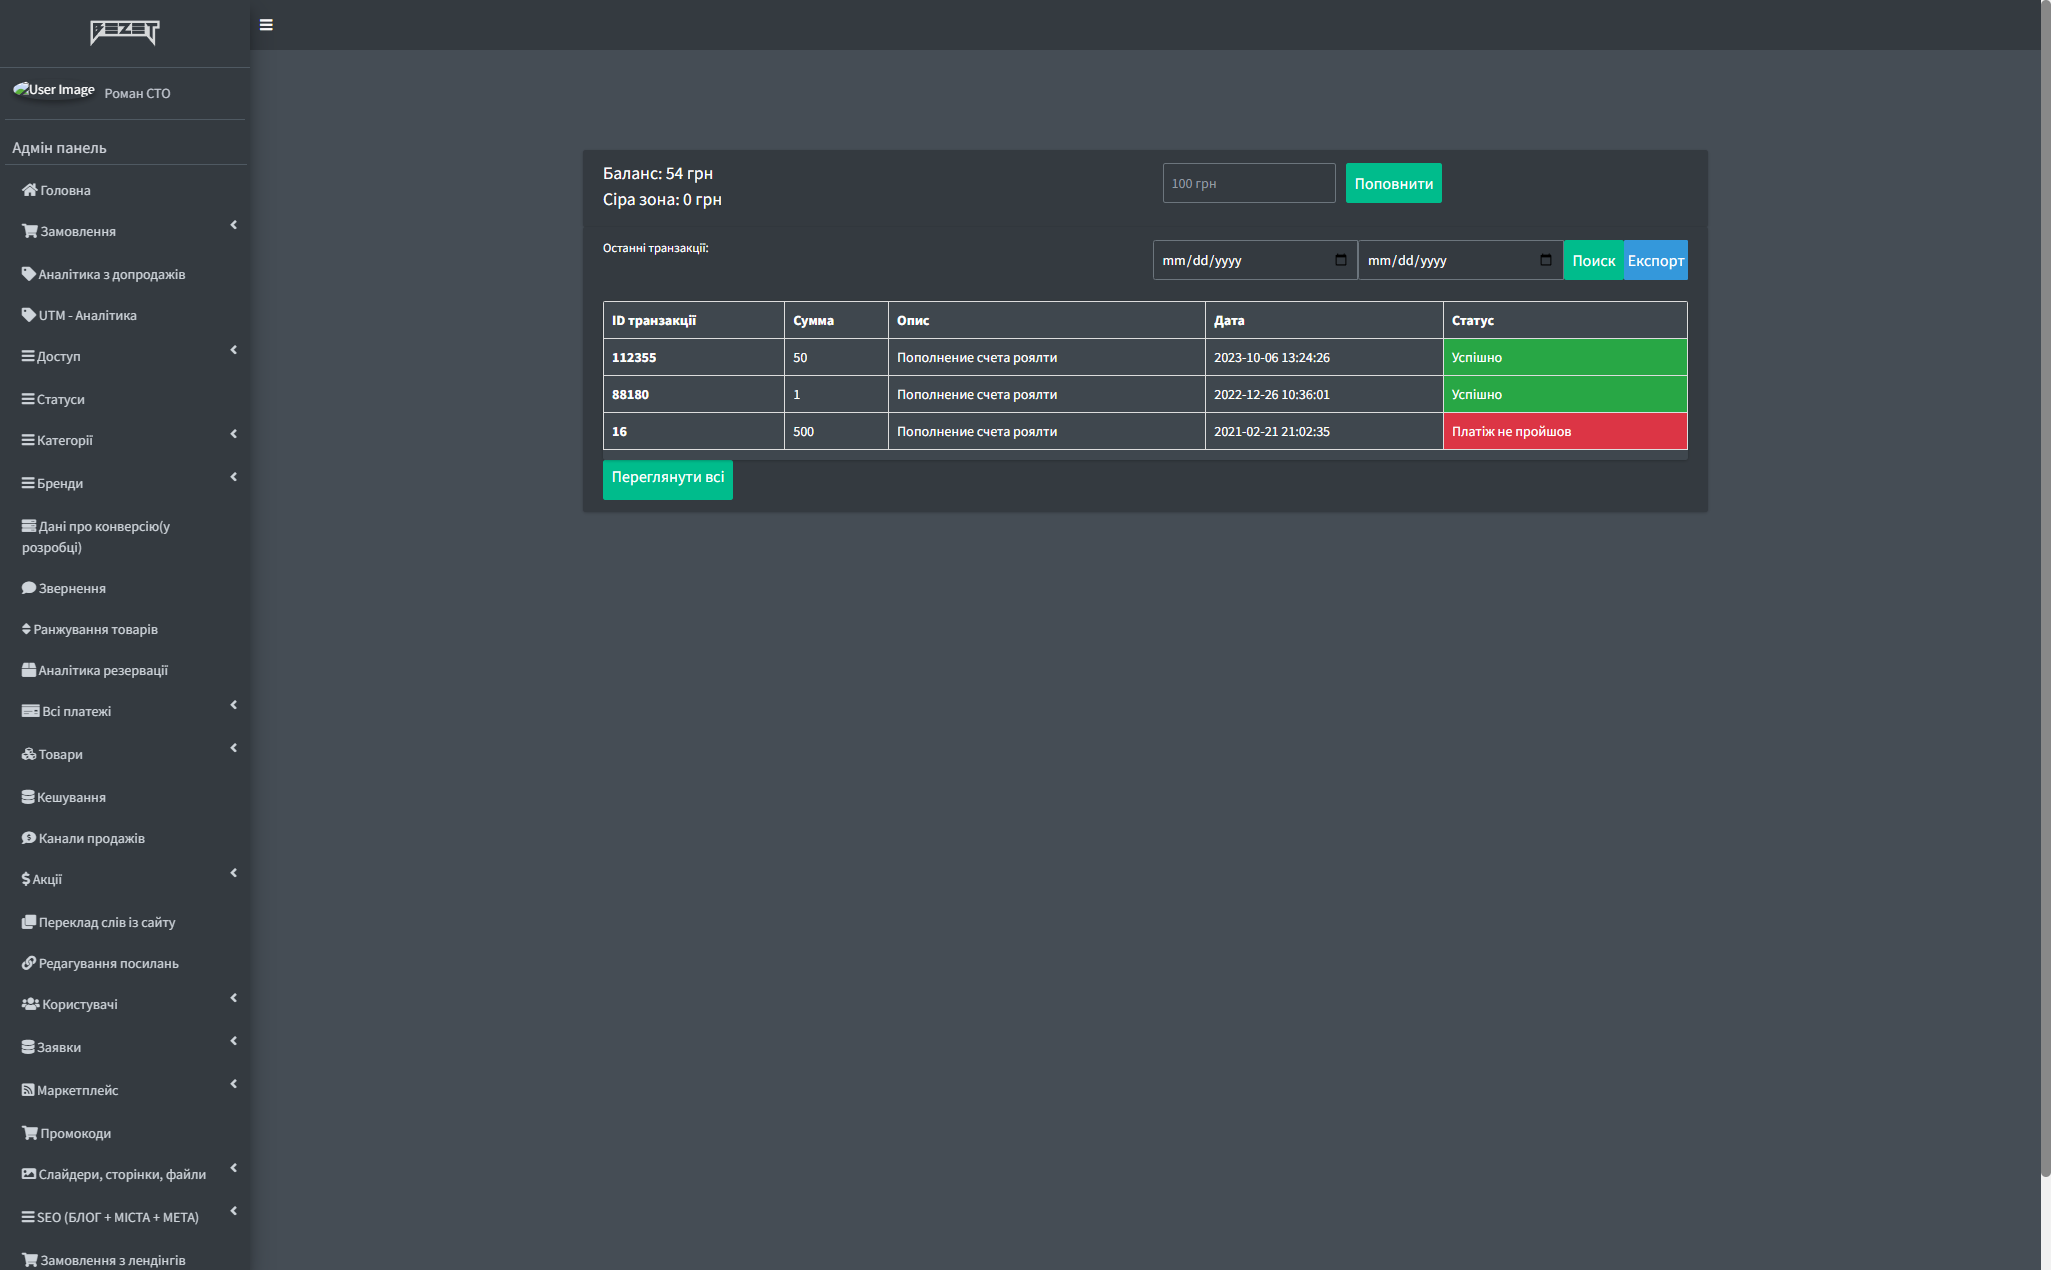This screenshot has width=2051, height=1270.
Task: Click the Платіж не пройшов status cell
Action: click(x=1565, y=431)
